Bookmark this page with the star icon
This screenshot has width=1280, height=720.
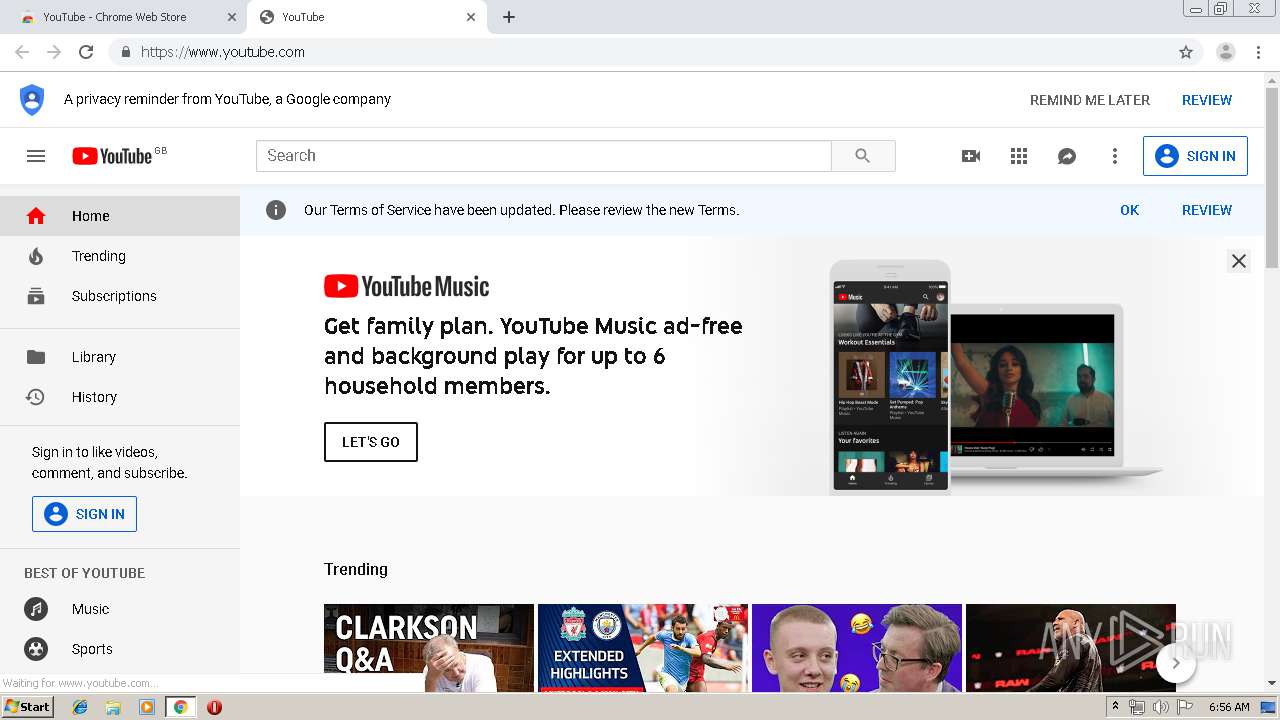coord(1186,52)
